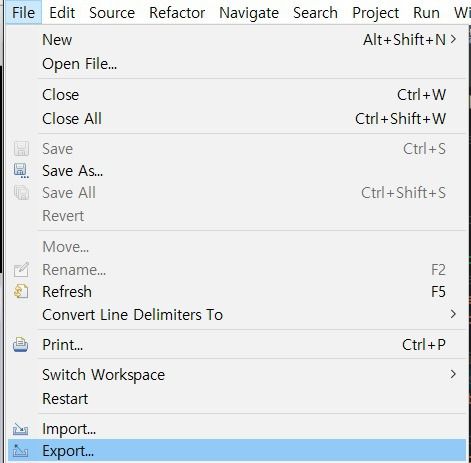
Task: Click the printer icon beside Print
Action: point(21,344)
